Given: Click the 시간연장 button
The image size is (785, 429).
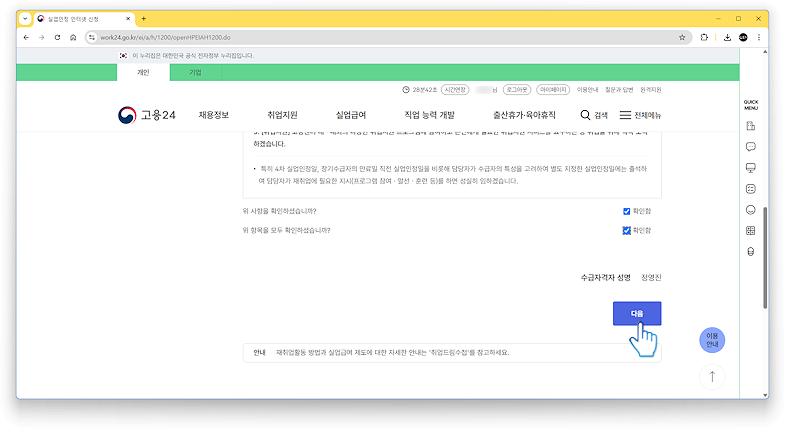Looking at the screenshot, I should 455,90.
